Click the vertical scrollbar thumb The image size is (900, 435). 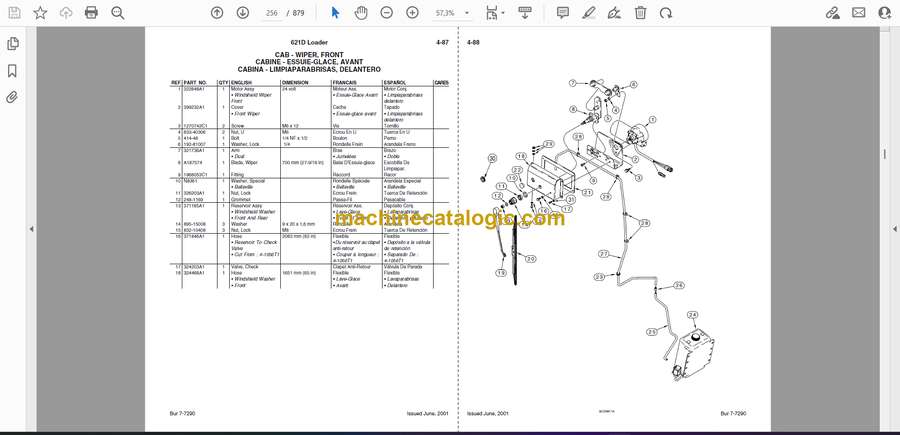pyautogui.click(x=884, y=154)
